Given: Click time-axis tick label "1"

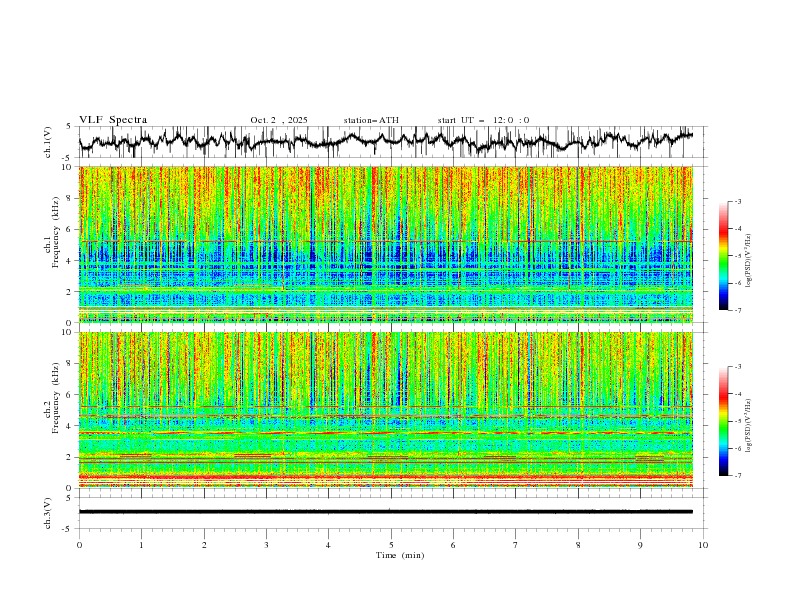Looking at the screenshot, I should tap(141, 545).
